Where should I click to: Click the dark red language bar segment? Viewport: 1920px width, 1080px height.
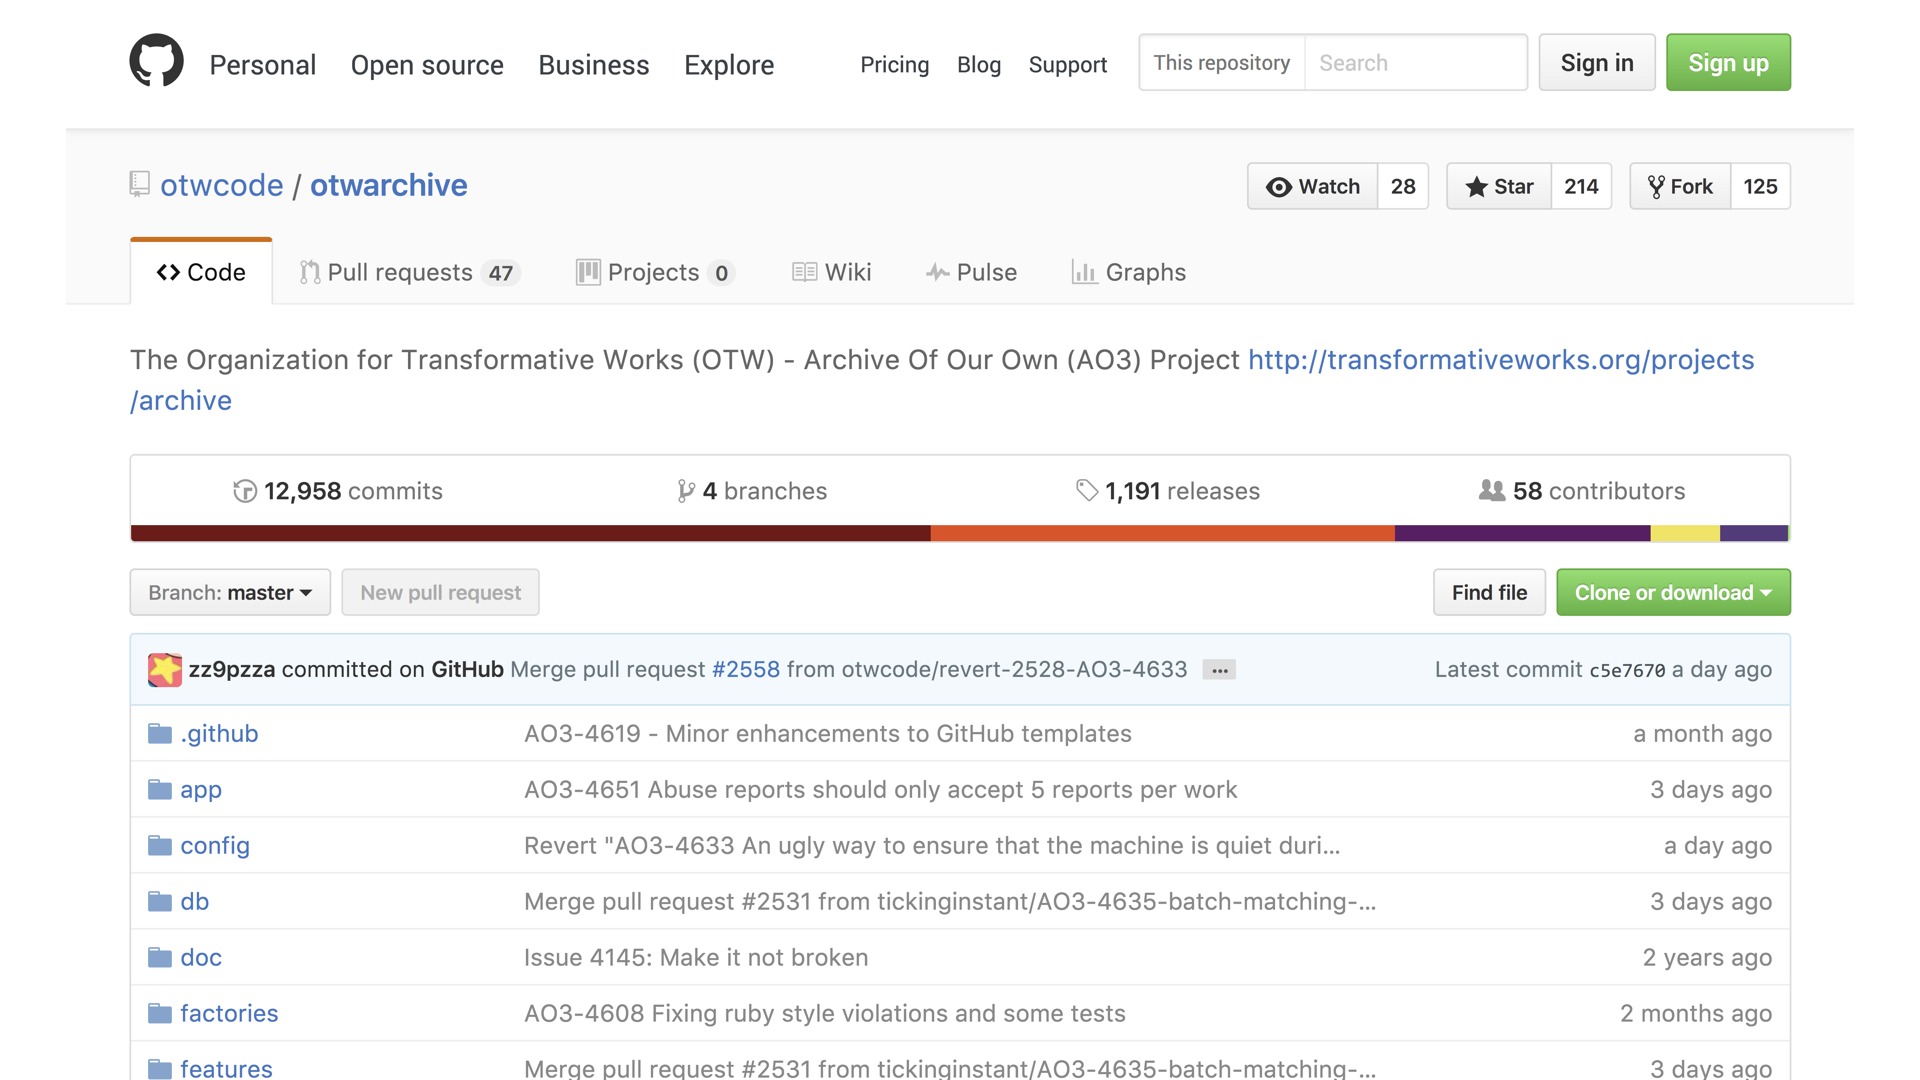(531, 533)
